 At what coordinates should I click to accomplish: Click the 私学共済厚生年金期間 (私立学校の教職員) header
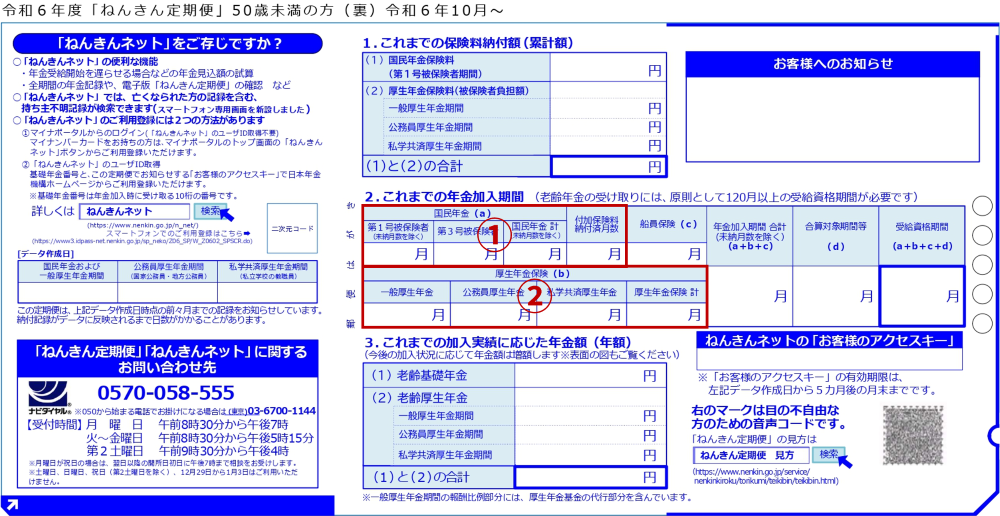click(x=267, y=271)
